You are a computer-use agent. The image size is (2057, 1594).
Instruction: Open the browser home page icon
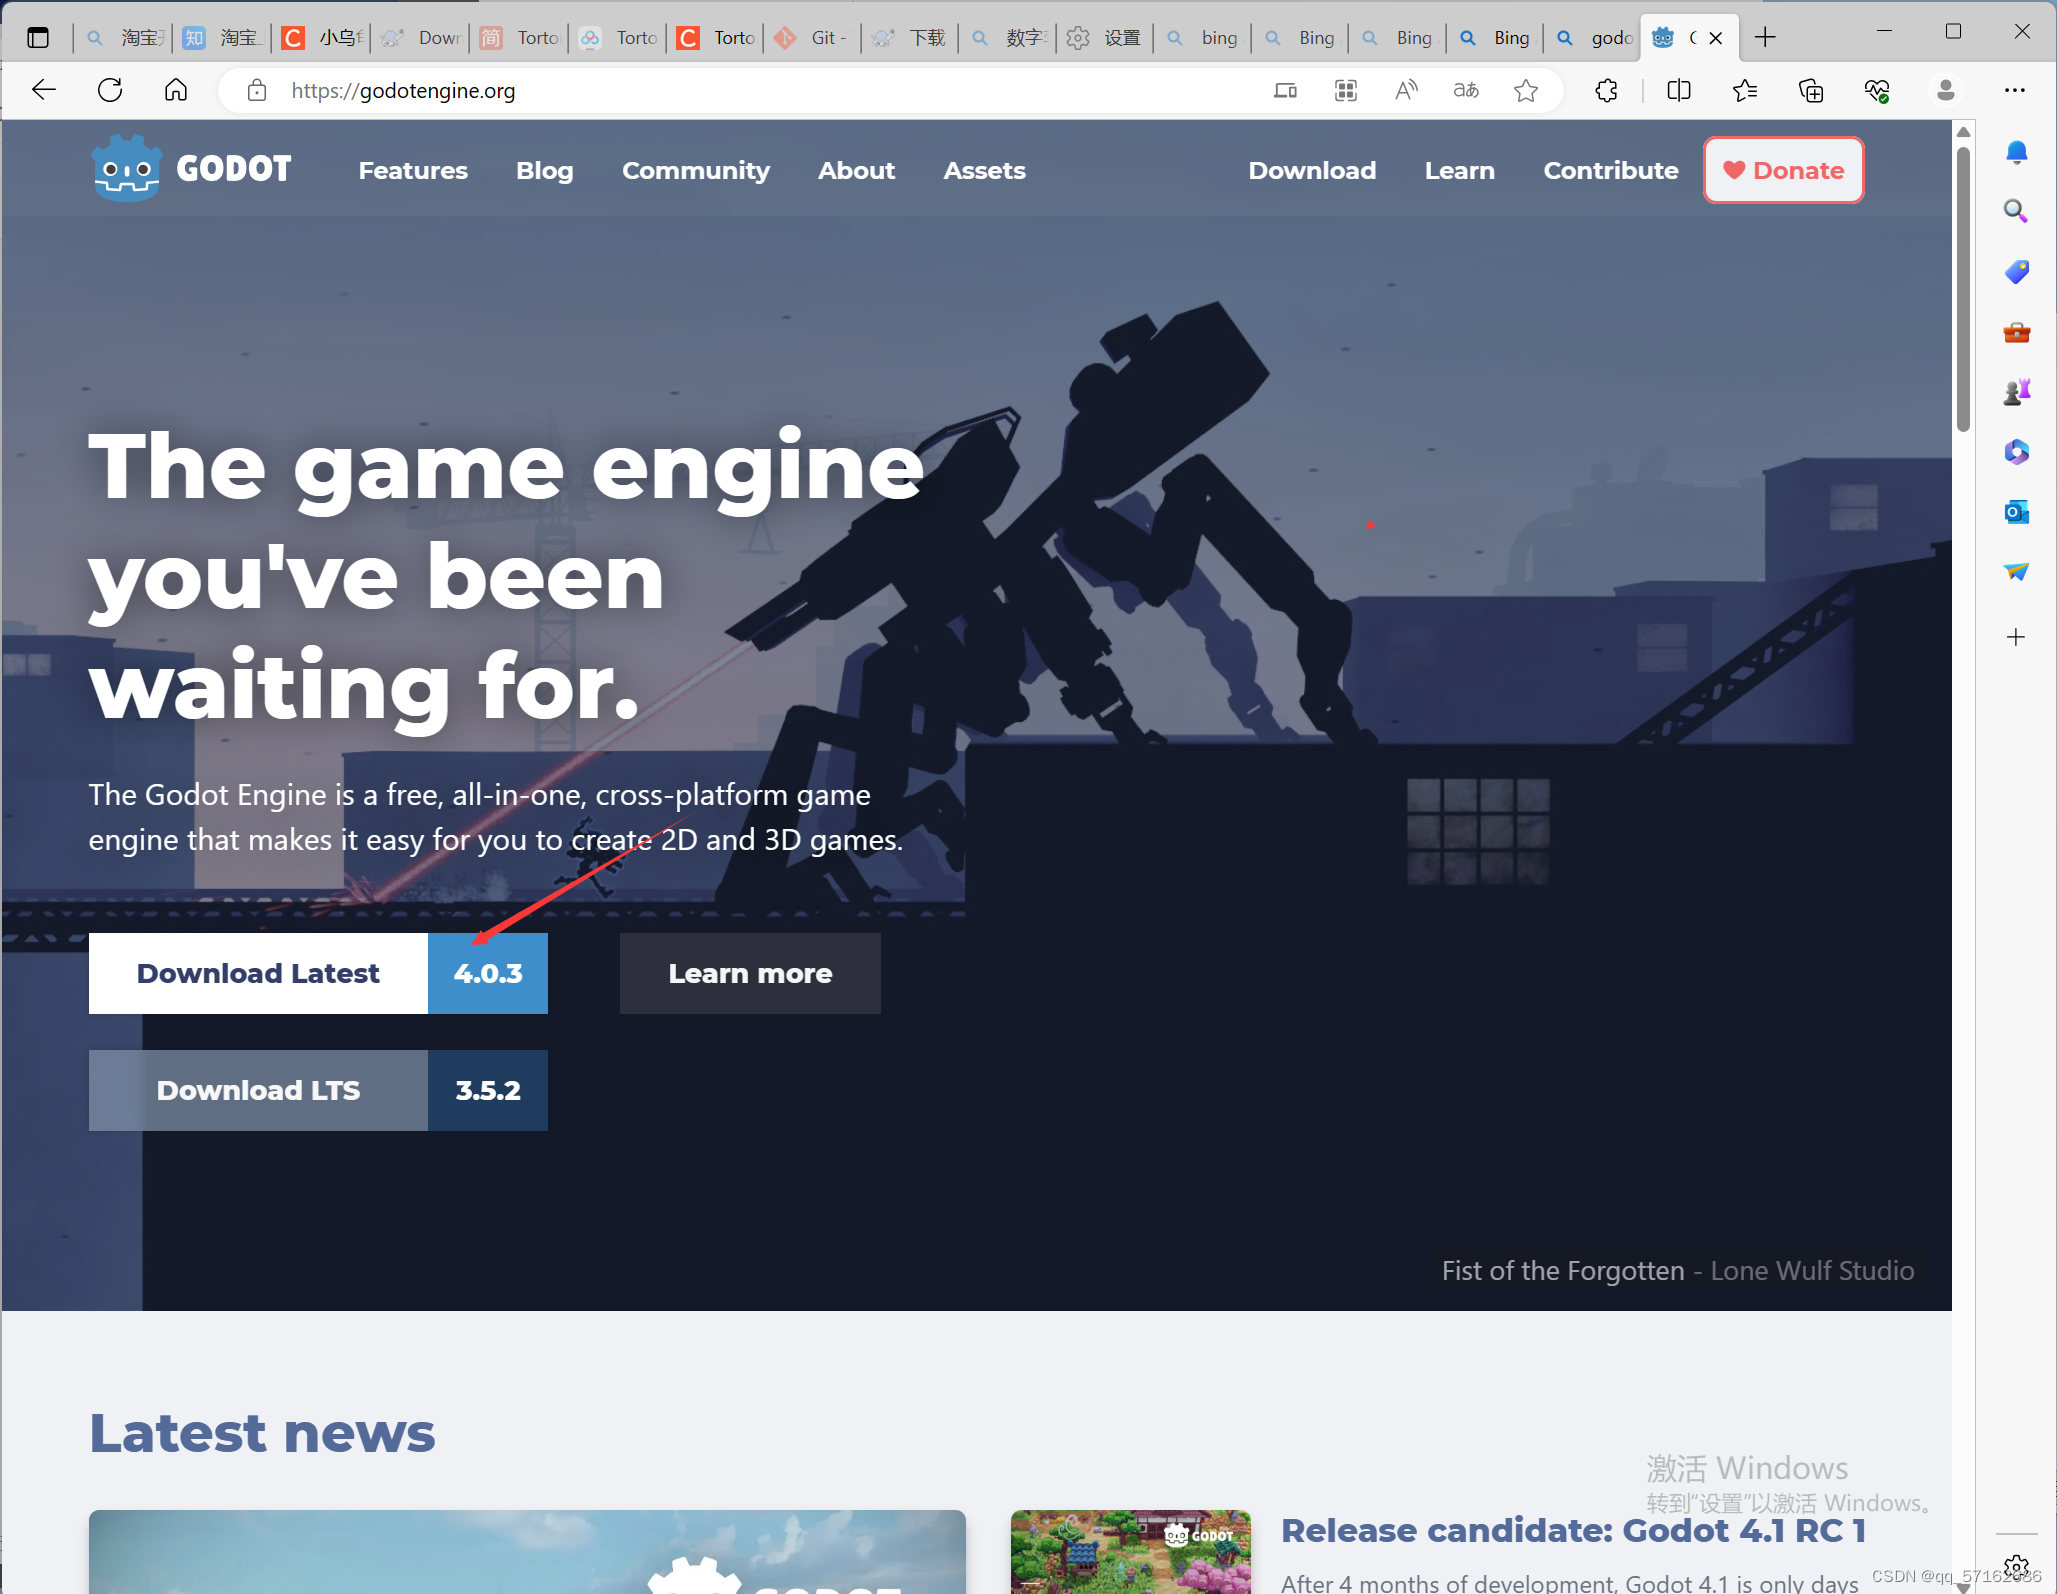tap(176, 90)
